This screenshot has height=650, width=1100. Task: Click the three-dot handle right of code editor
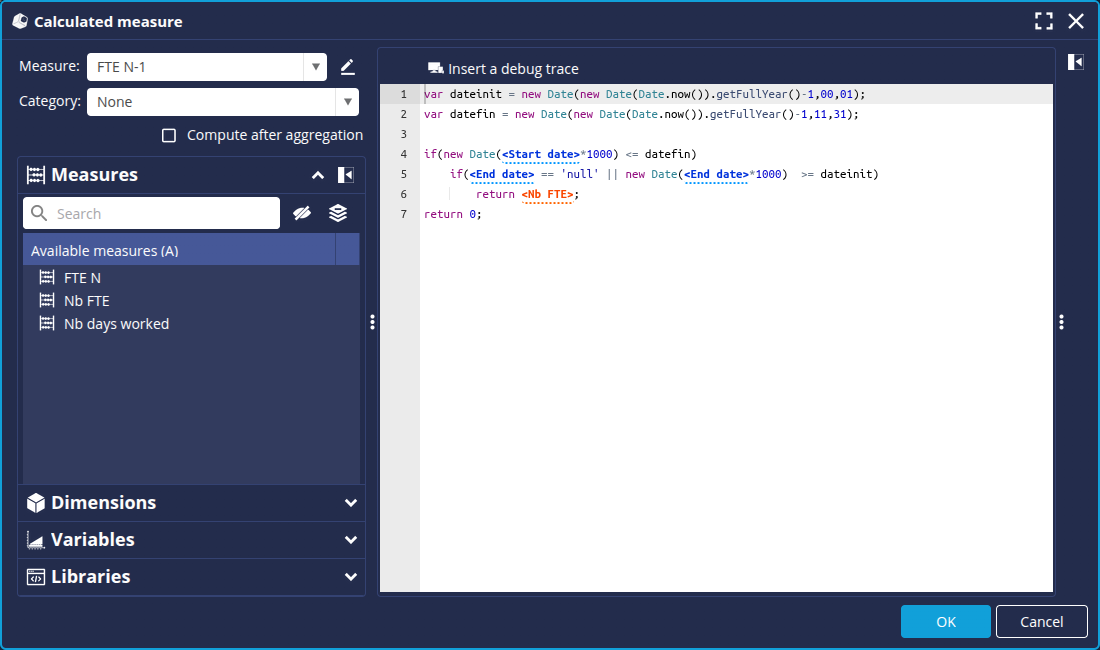coord(1061,322)
